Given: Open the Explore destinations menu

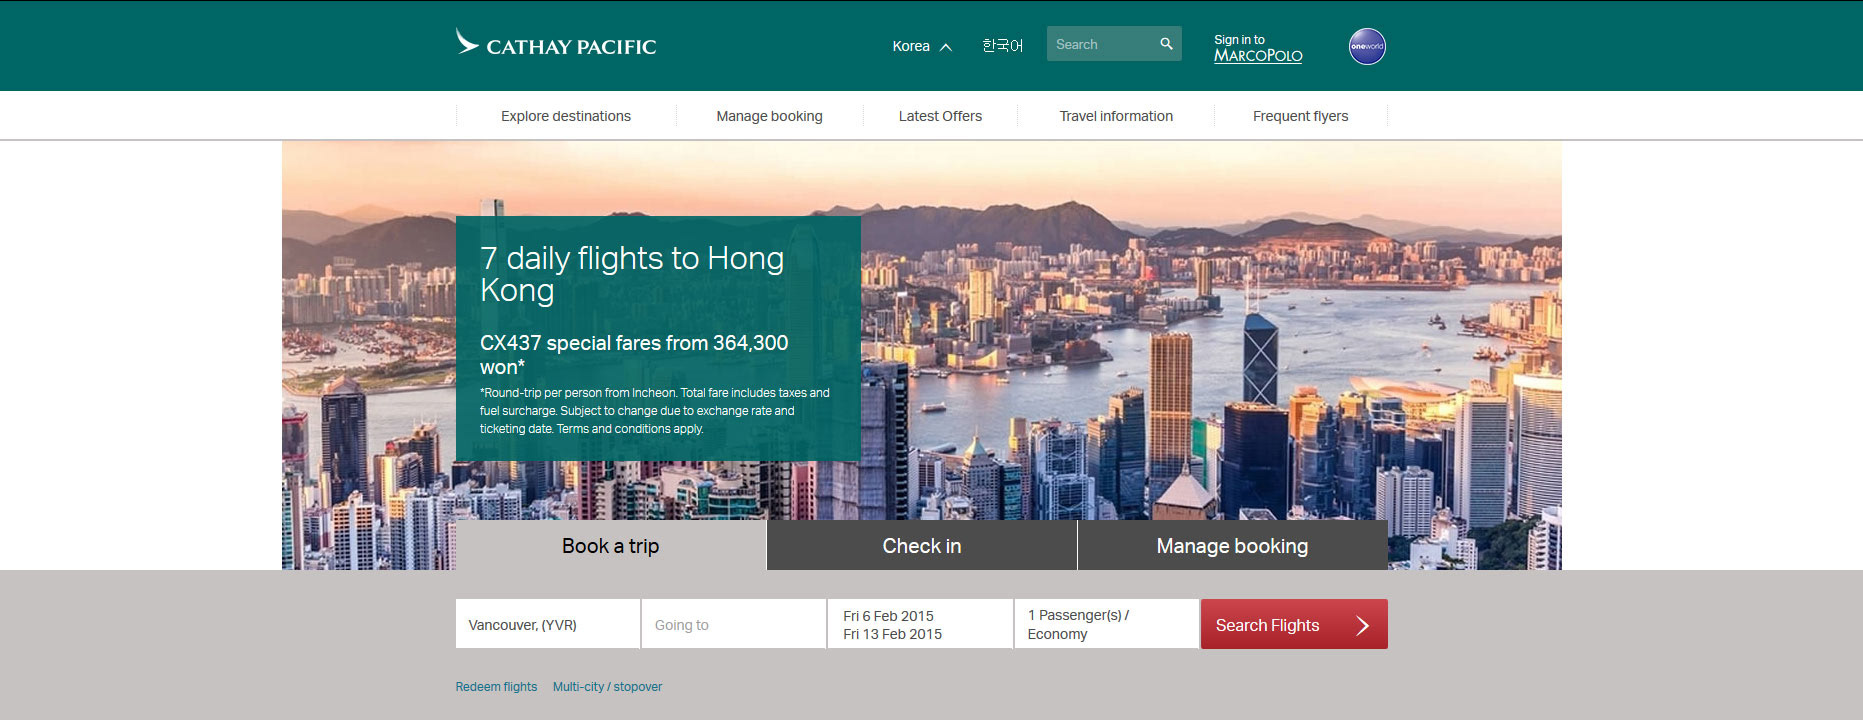Looking at the screenshot, I should click(x=566, y=116).
